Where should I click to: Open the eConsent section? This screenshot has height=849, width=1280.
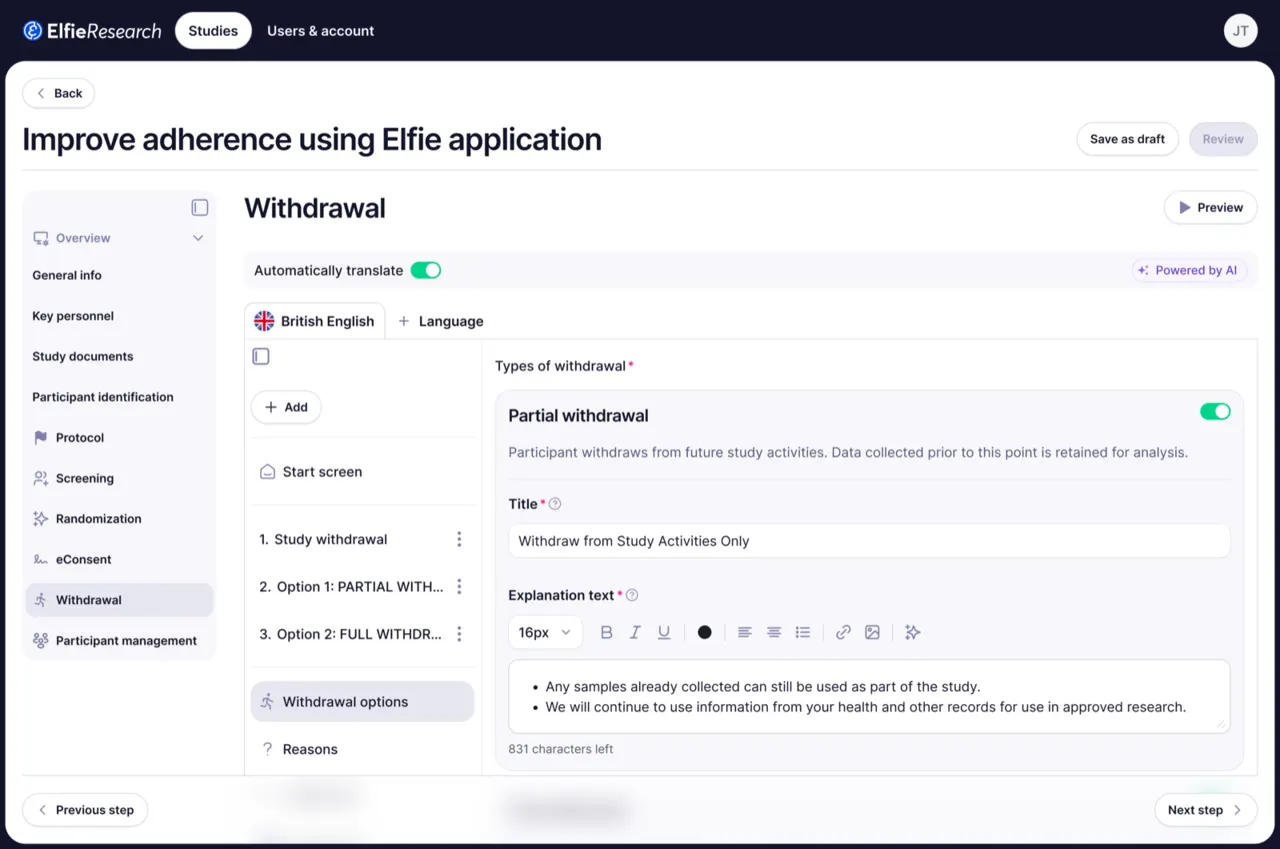pyautogui.click(x=120, y=559)
